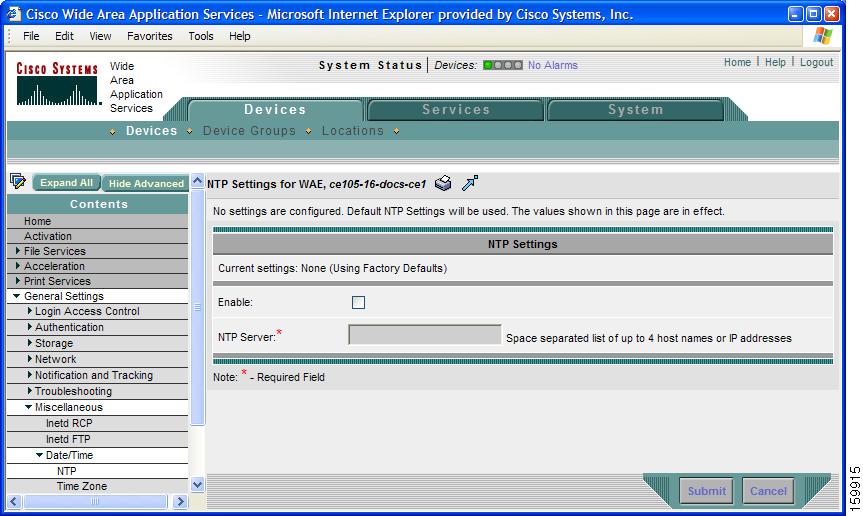Select Time Zone under Date/Time
The height and width of the screenshot is (516, 863).
point(81,486)
